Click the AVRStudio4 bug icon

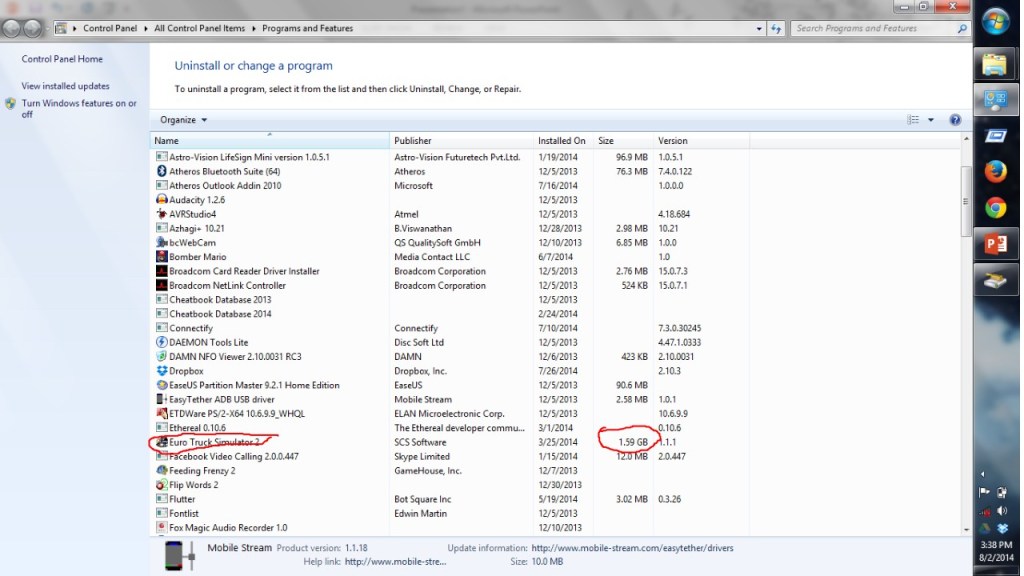coord(161,214)
